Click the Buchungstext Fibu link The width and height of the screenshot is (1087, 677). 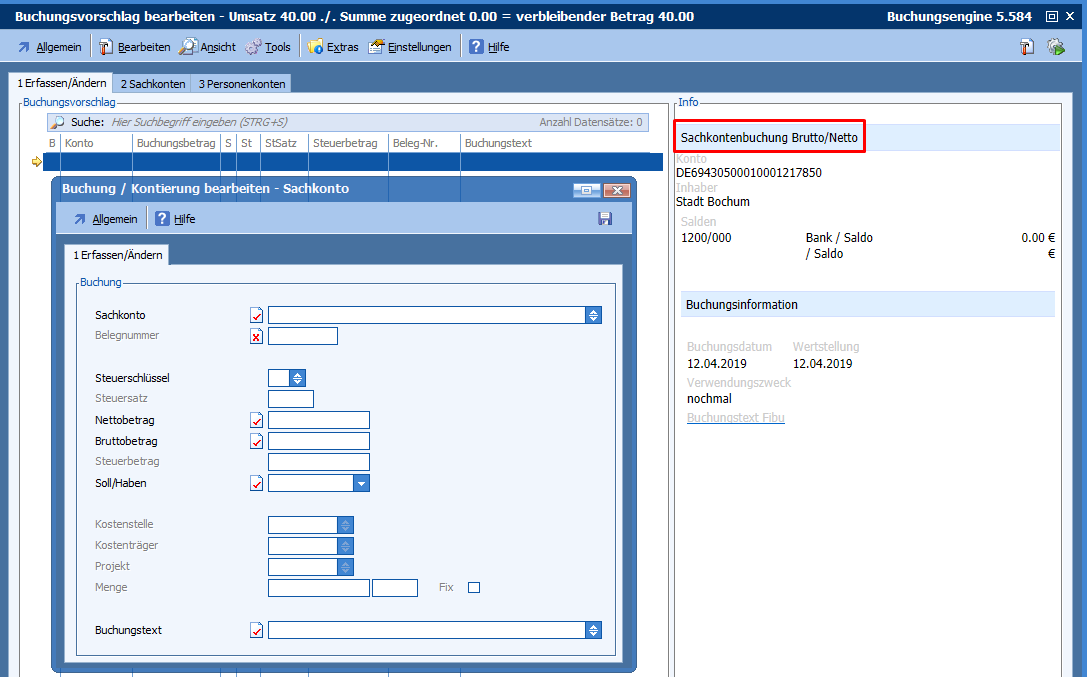coord(735,418)
